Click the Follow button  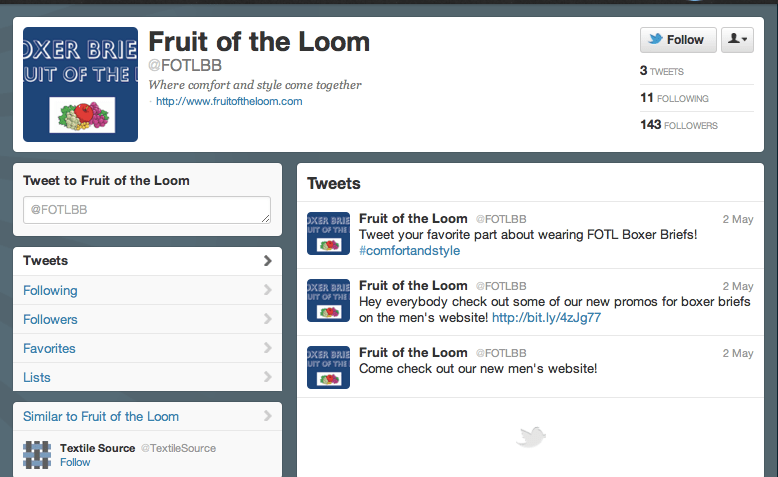point(677,40)
